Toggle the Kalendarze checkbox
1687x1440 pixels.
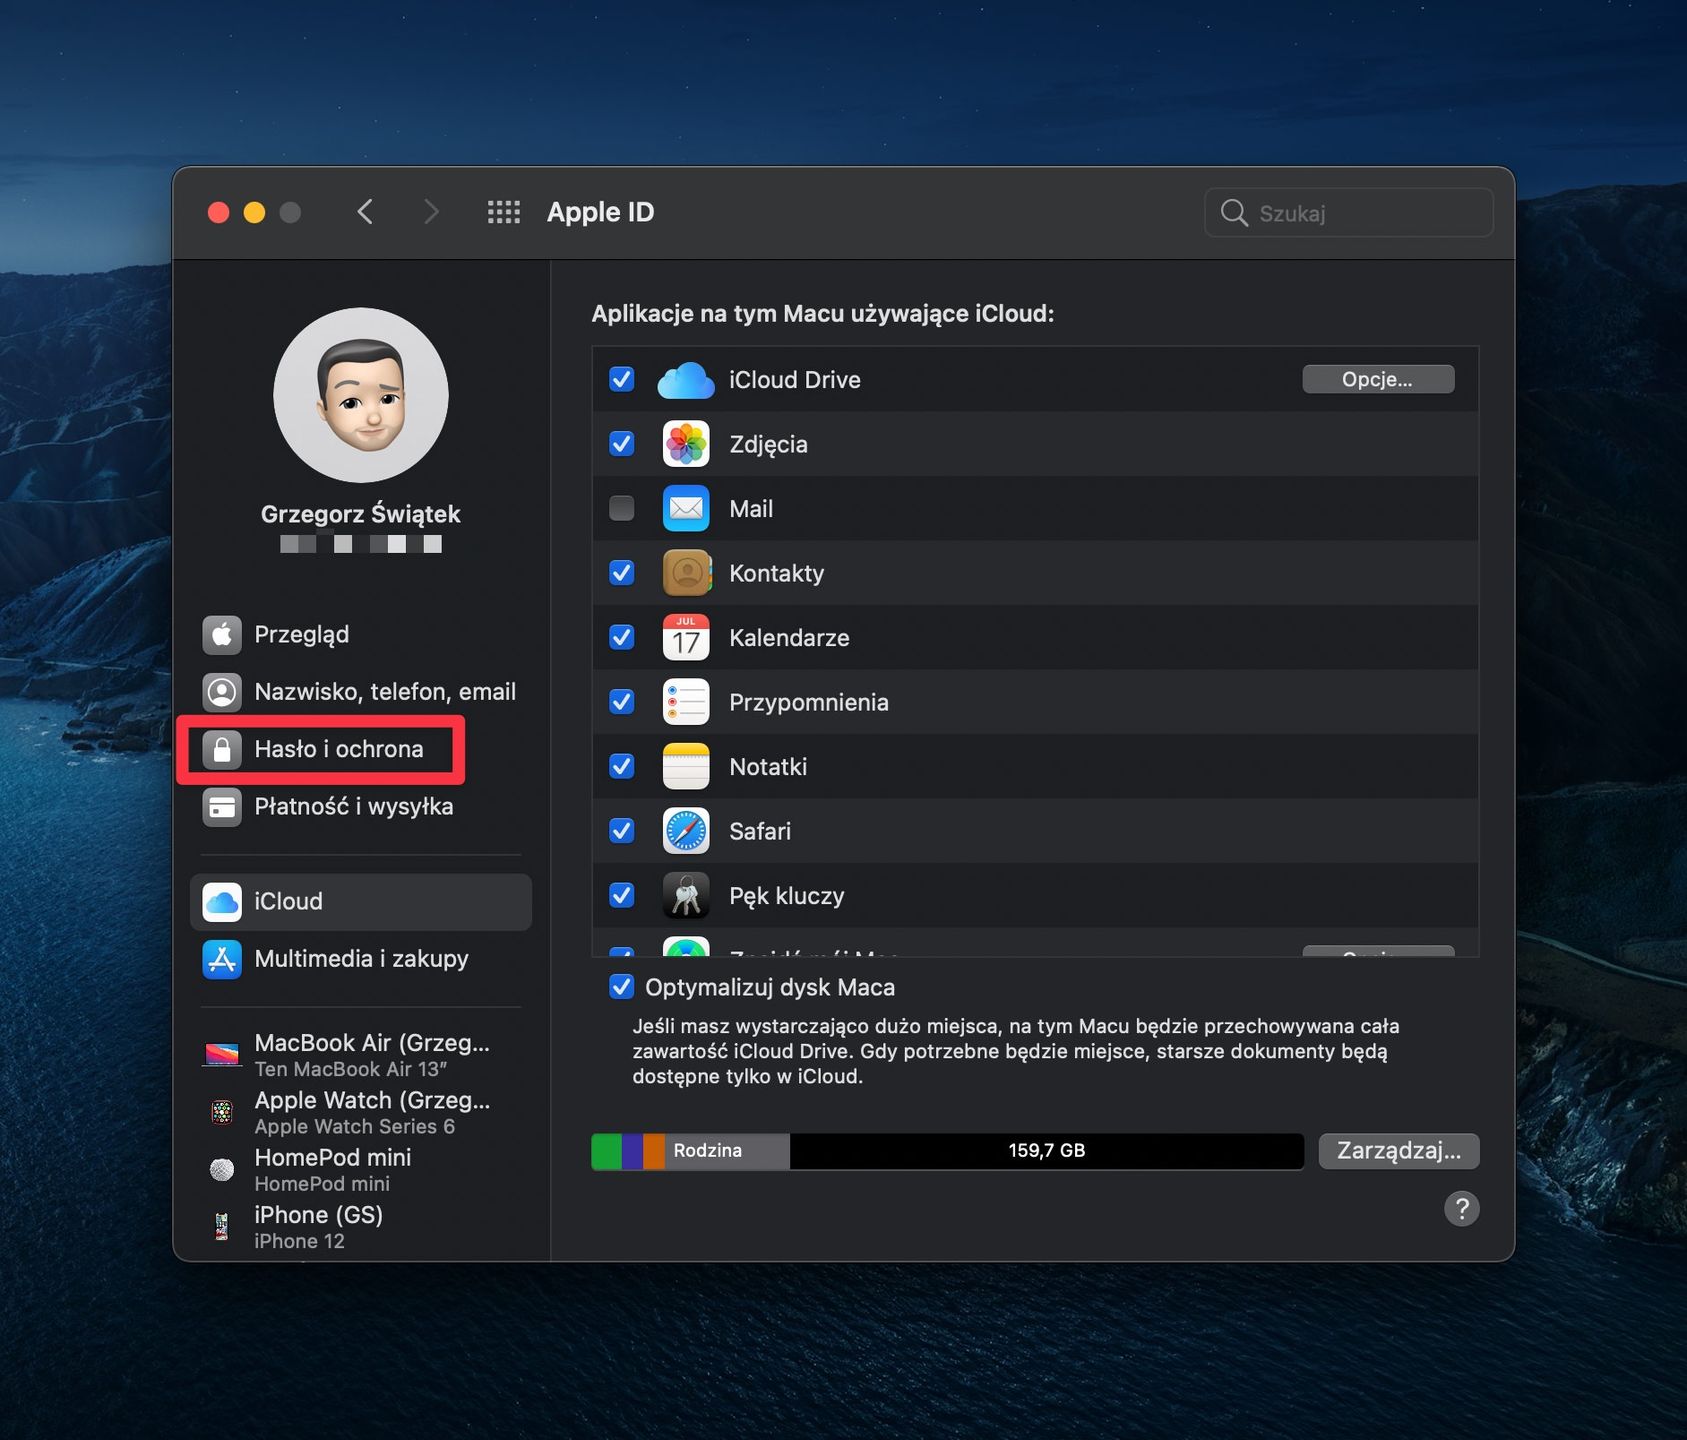click(x=622, y=638)
